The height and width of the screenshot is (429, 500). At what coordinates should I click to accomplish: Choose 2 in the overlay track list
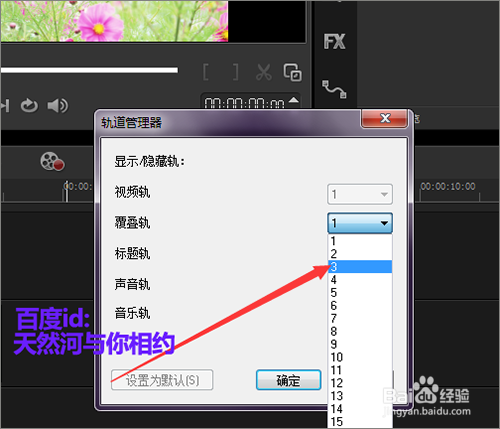click(360, 254)
